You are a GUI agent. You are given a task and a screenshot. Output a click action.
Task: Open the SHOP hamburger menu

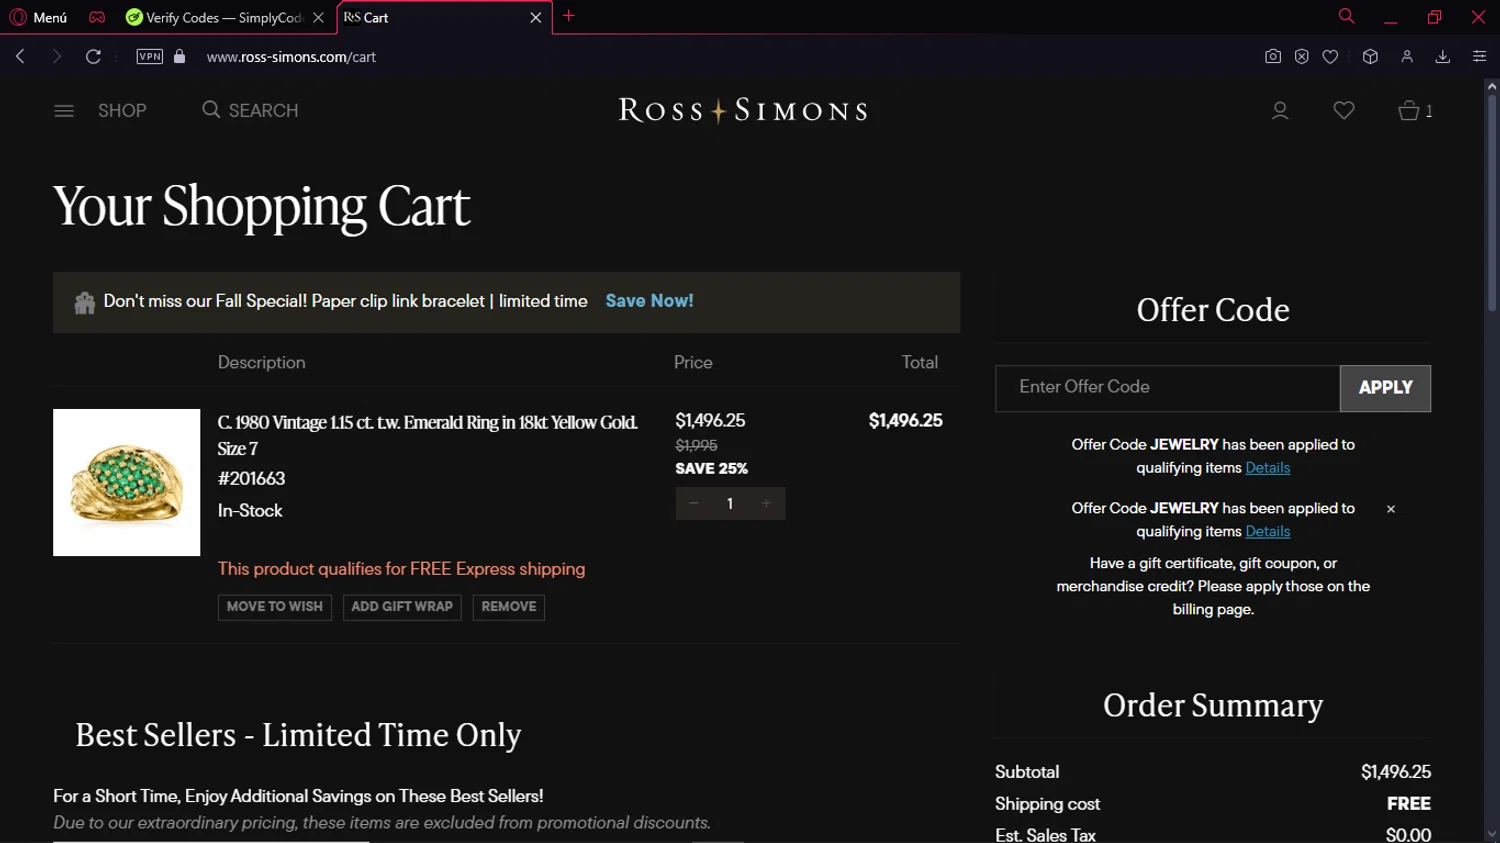(x=64, y=111)
